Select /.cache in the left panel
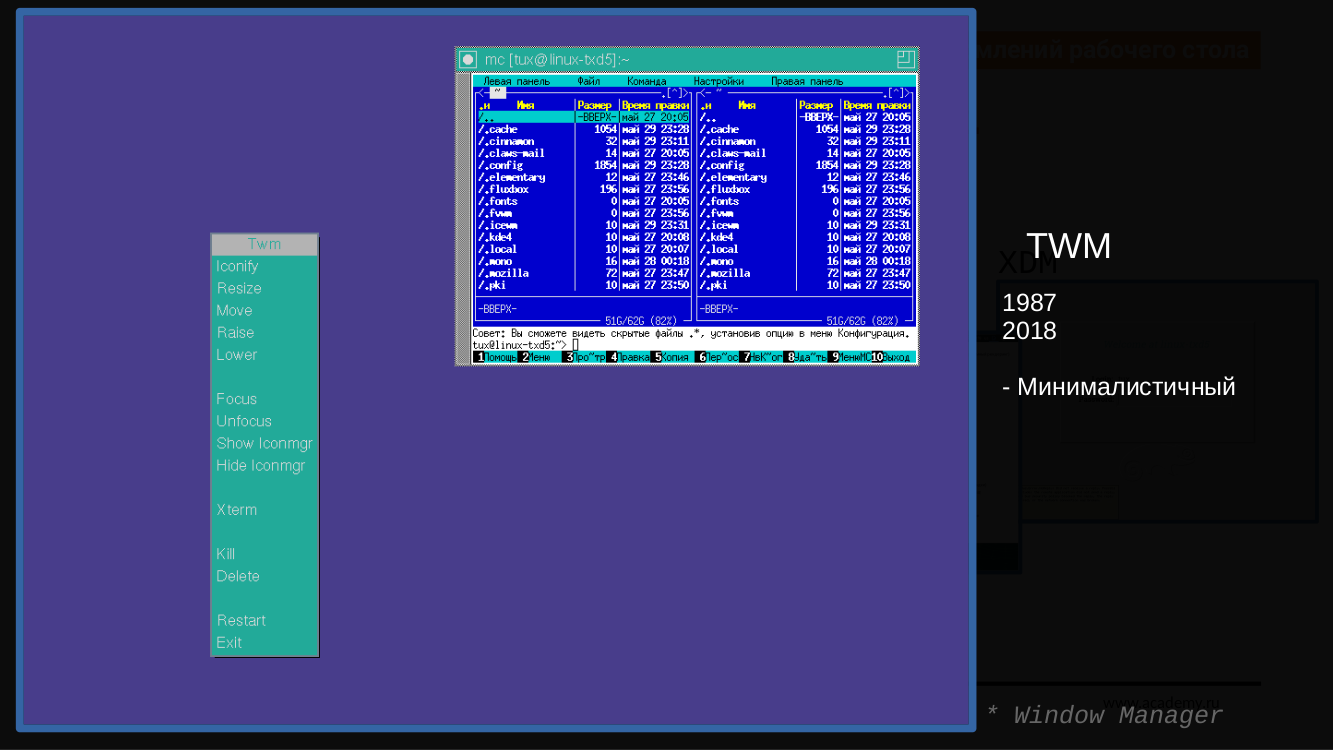Image resolution: width=1333 pixels, height=750 pixels. point(584,129)
